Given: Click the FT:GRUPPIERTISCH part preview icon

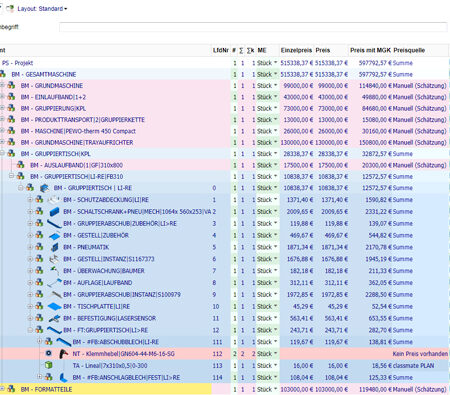Looking at the screenshot, I should [x=54, y=330].
